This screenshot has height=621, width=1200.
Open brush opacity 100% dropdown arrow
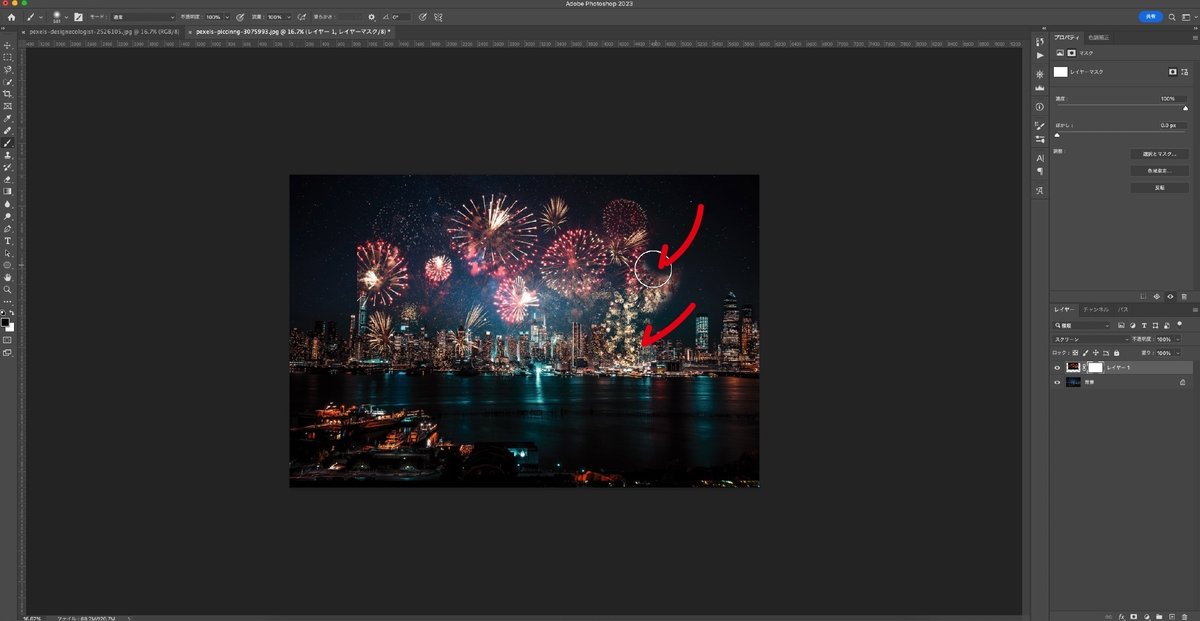pyautogui.click(x=227, y=17)
